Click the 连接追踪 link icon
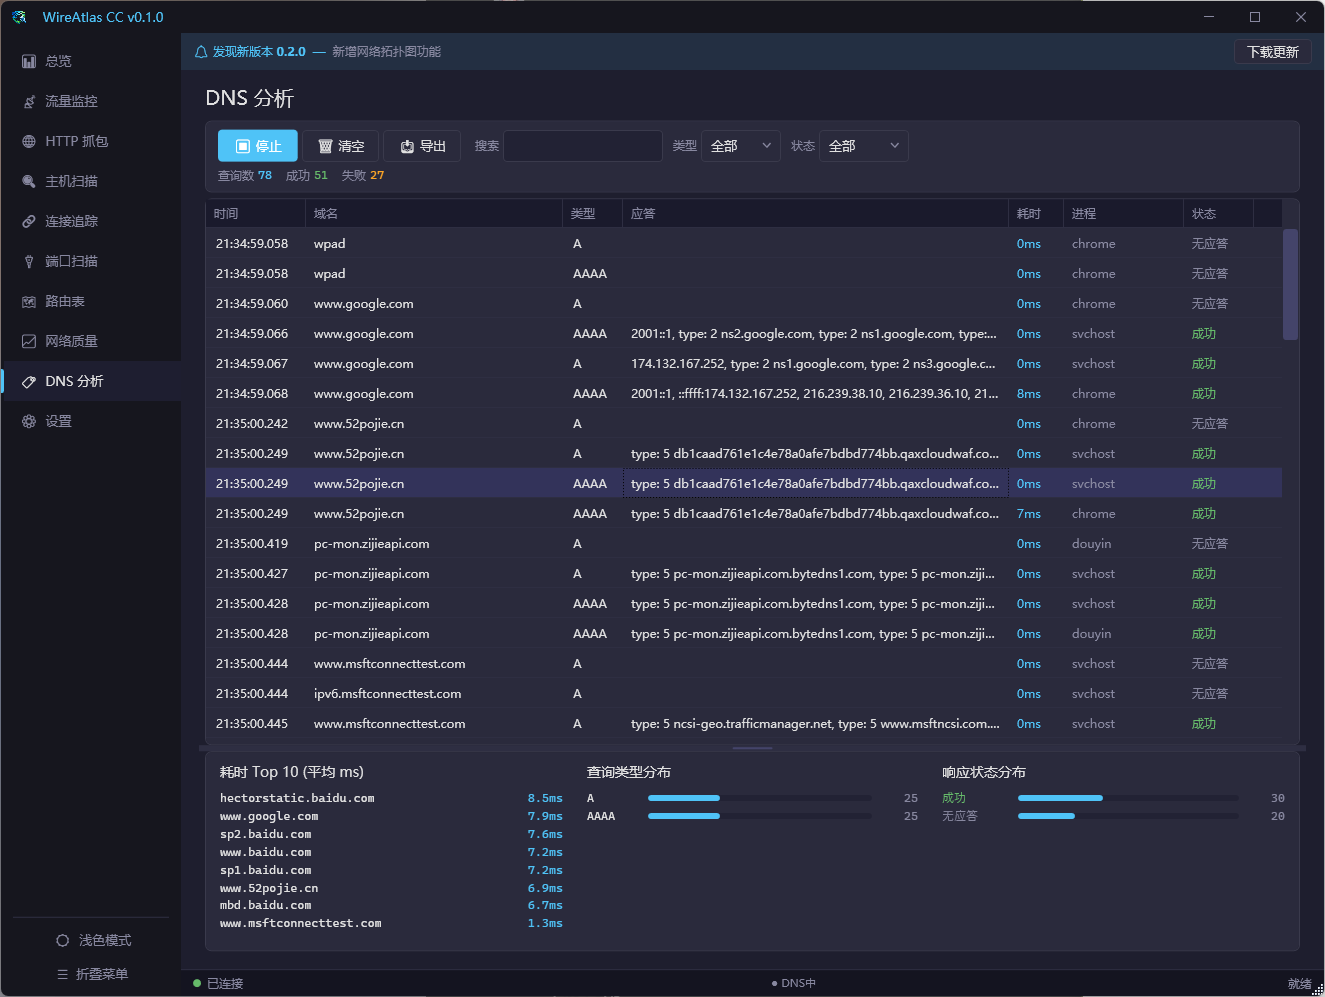Viewport: 1325px width, 997px height. 29,221
